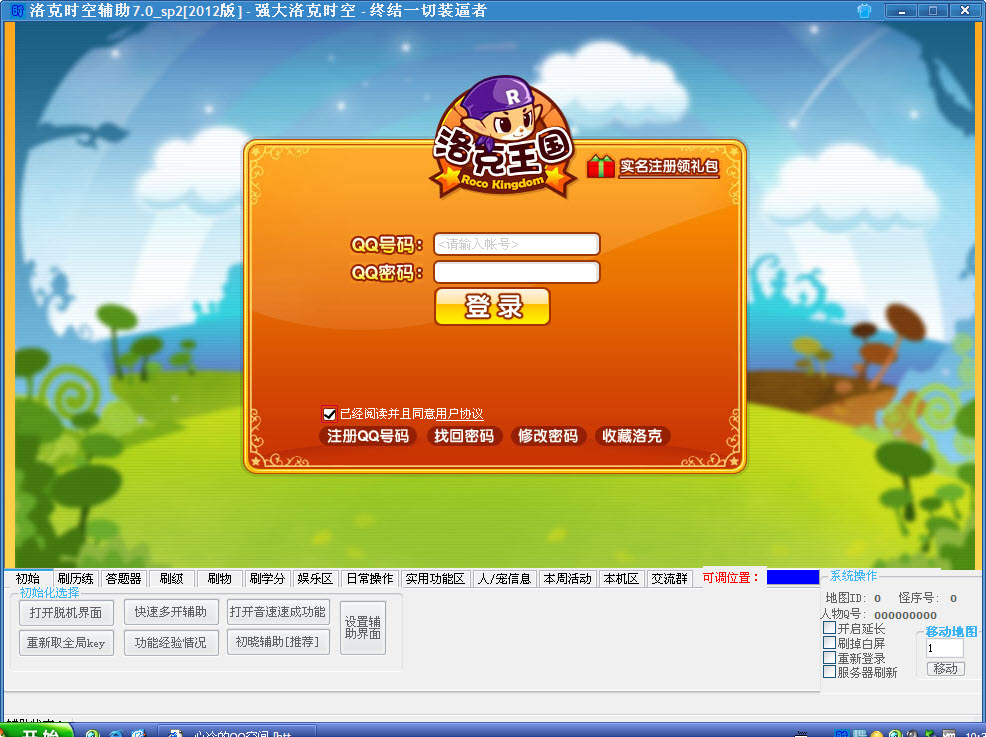The image size is (986, 737).
Task: Switch to the 初始 tab
Action: point(28,578)
